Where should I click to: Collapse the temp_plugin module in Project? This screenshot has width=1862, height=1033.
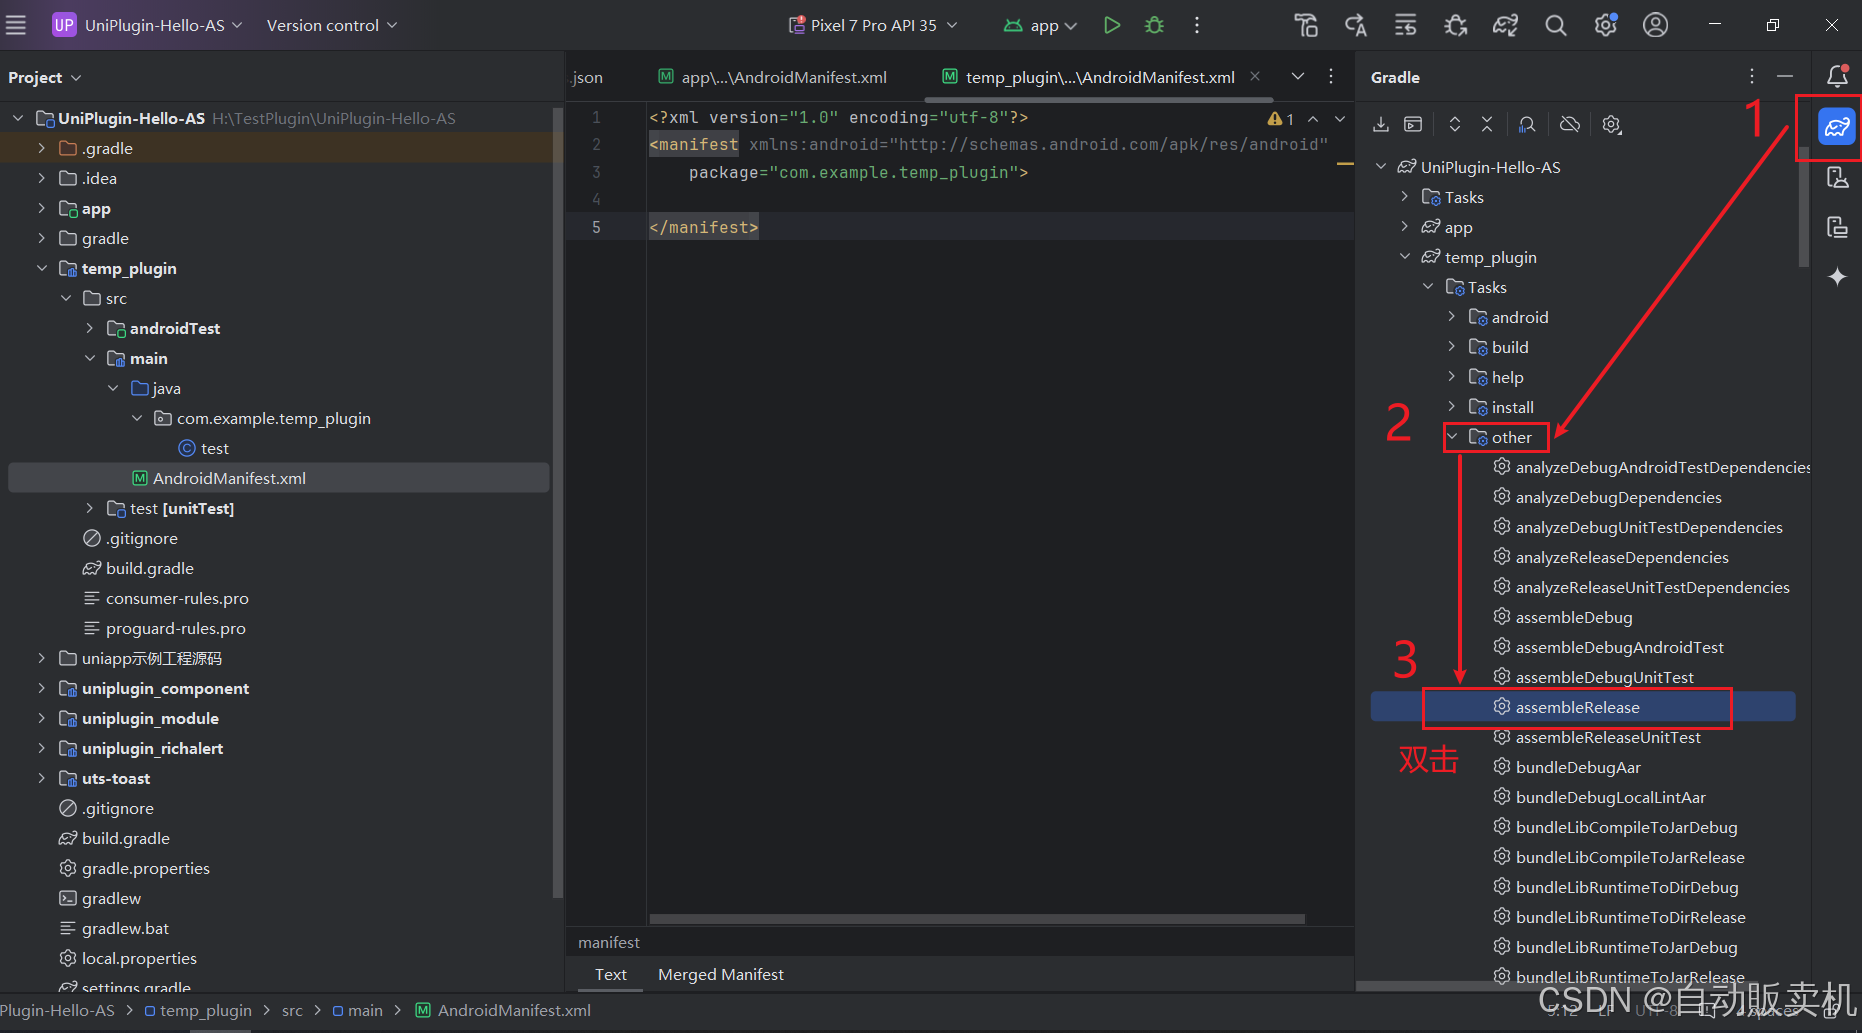click(41, 268)
